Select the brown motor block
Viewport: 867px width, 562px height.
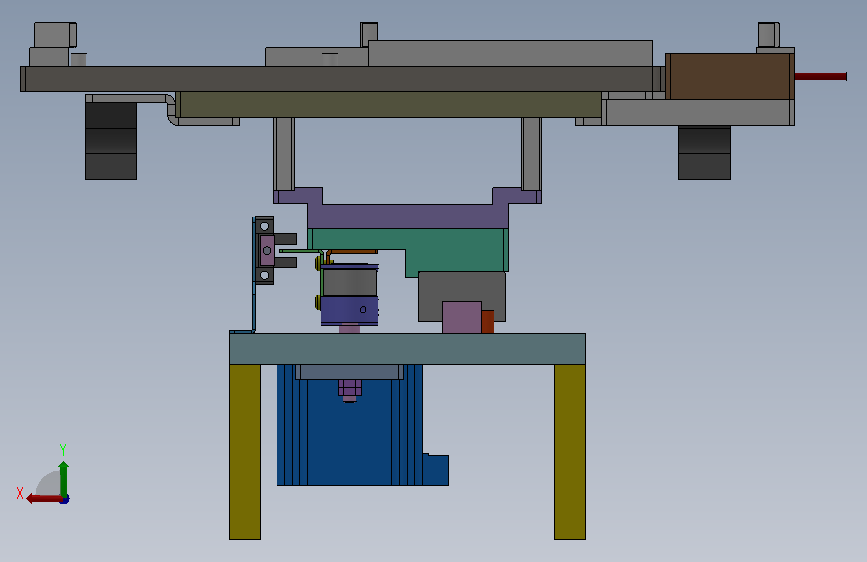click(729, 76)
